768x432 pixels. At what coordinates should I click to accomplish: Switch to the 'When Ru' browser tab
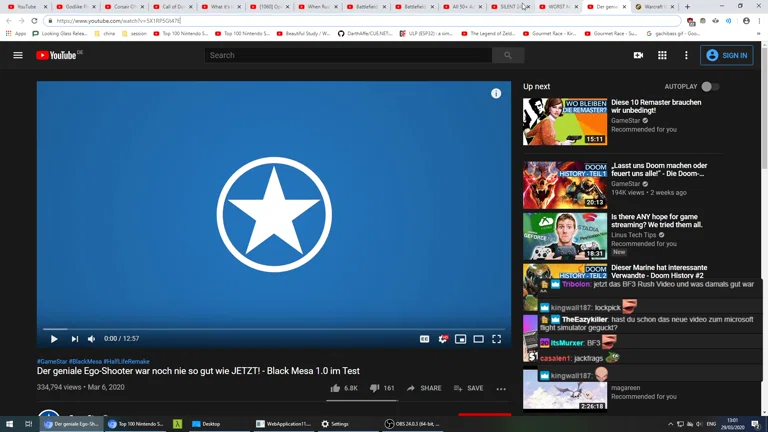[318, 7]
